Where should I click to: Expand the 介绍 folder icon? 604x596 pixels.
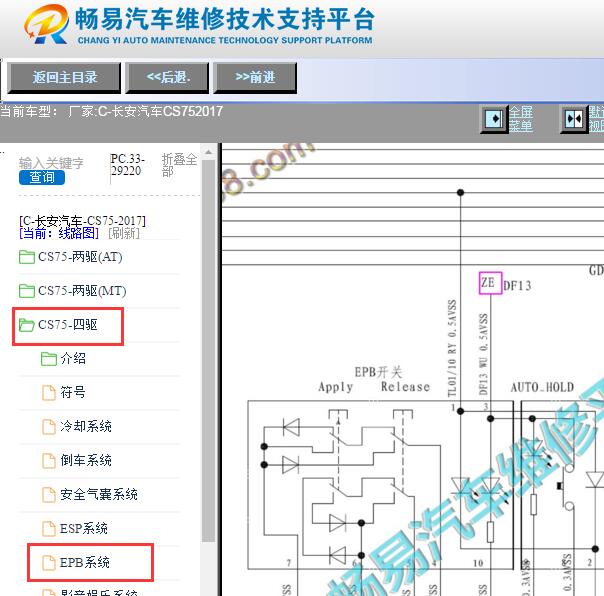coord(49,359)
